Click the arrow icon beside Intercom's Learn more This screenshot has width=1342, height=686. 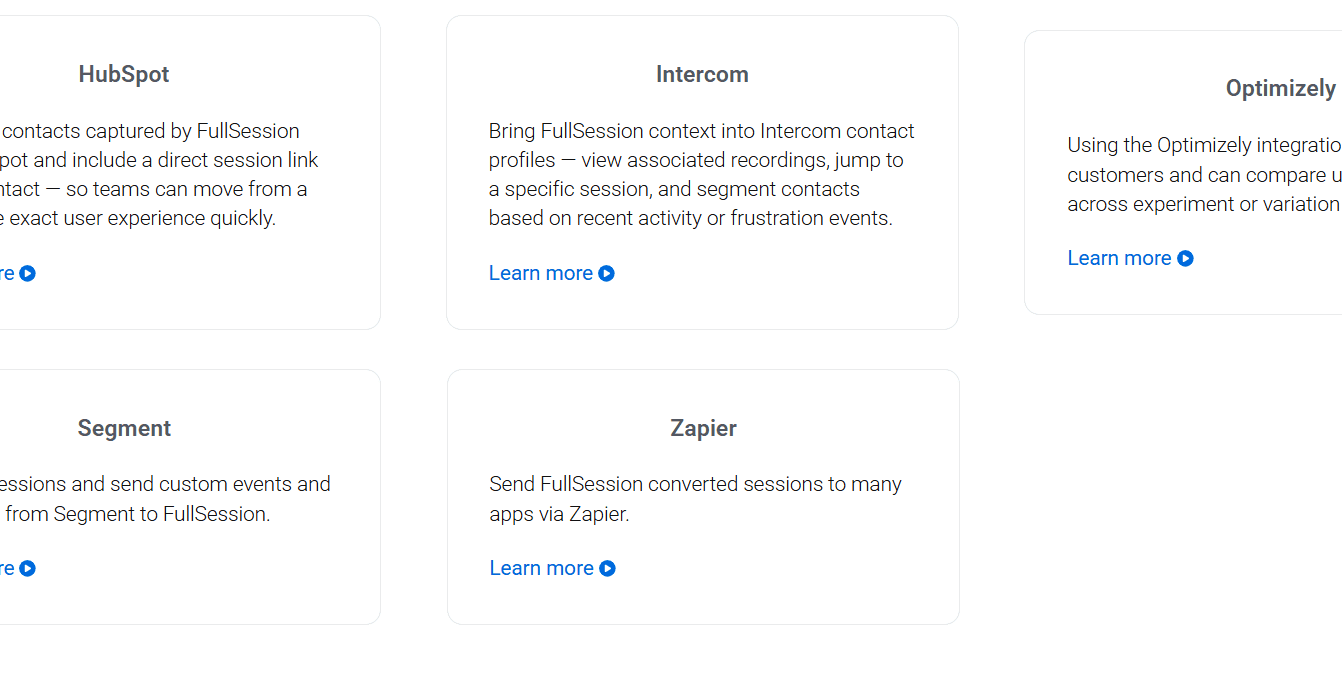coord(606,274)
